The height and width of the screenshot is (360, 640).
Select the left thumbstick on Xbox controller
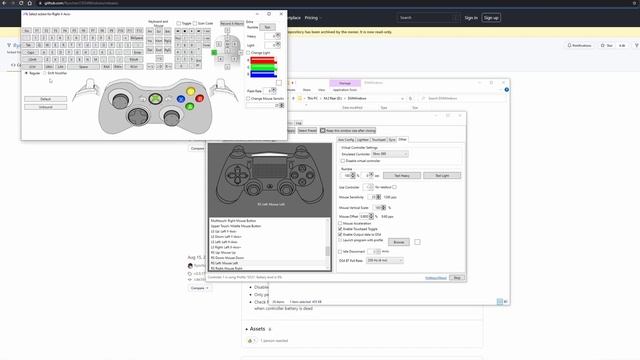[x=120, y=101]
